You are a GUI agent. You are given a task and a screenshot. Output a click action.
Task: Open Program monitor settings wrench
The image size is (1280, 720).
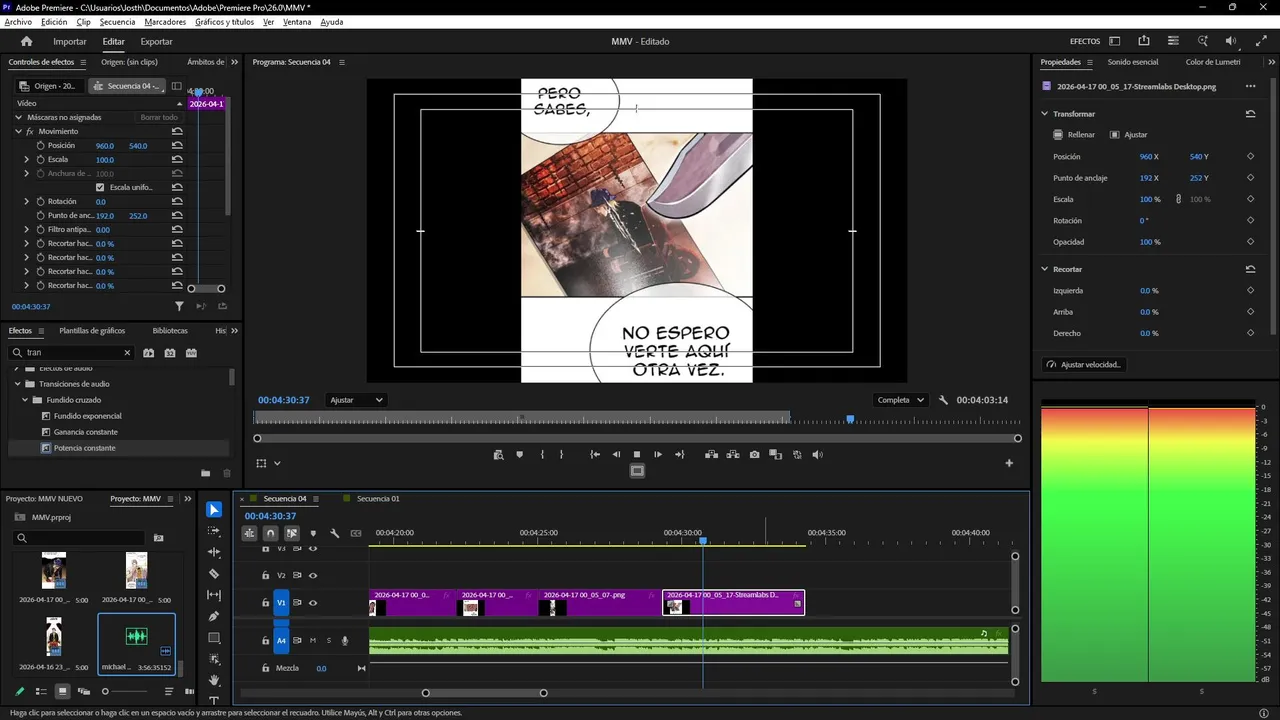click(x=943, y=400)
